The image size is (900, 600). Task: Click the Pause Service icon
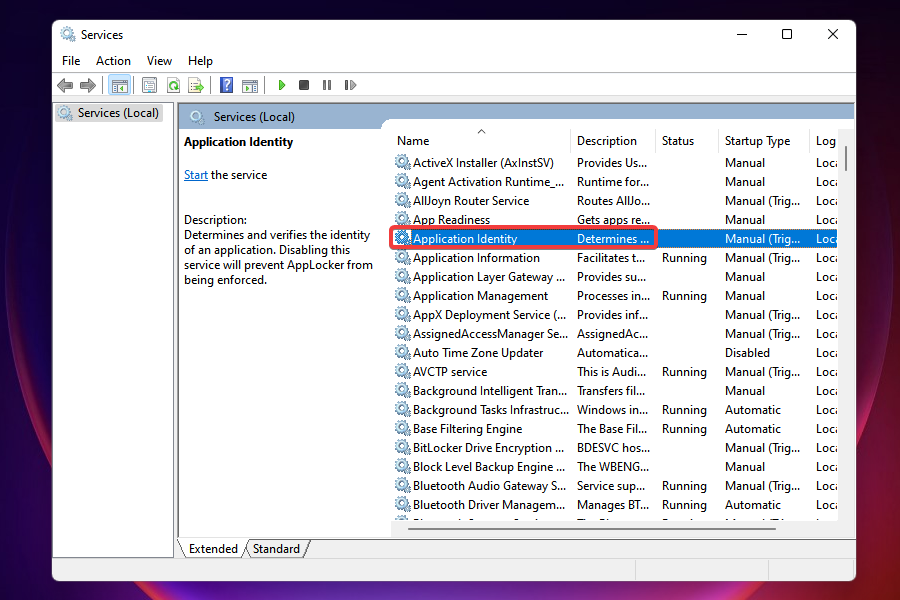pyautogui.click(x=327, y=85)
